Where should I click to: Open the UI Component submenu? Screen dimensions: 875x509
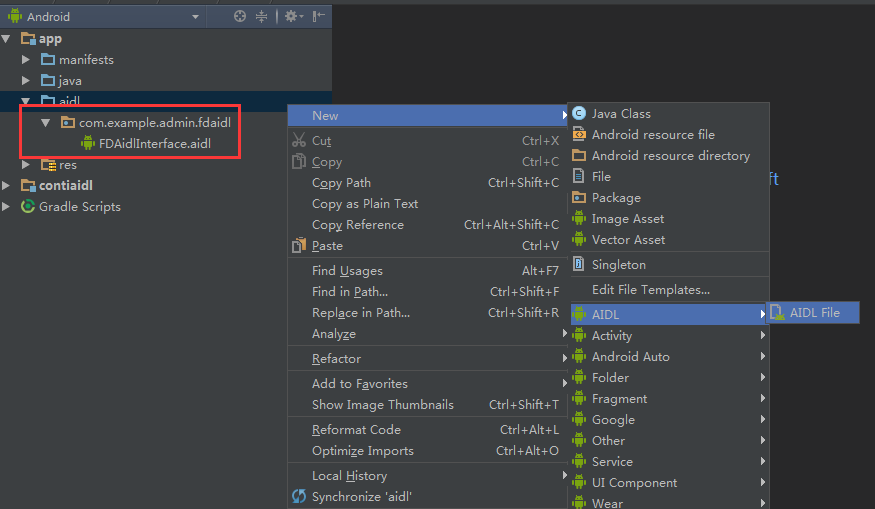[669, 483]
